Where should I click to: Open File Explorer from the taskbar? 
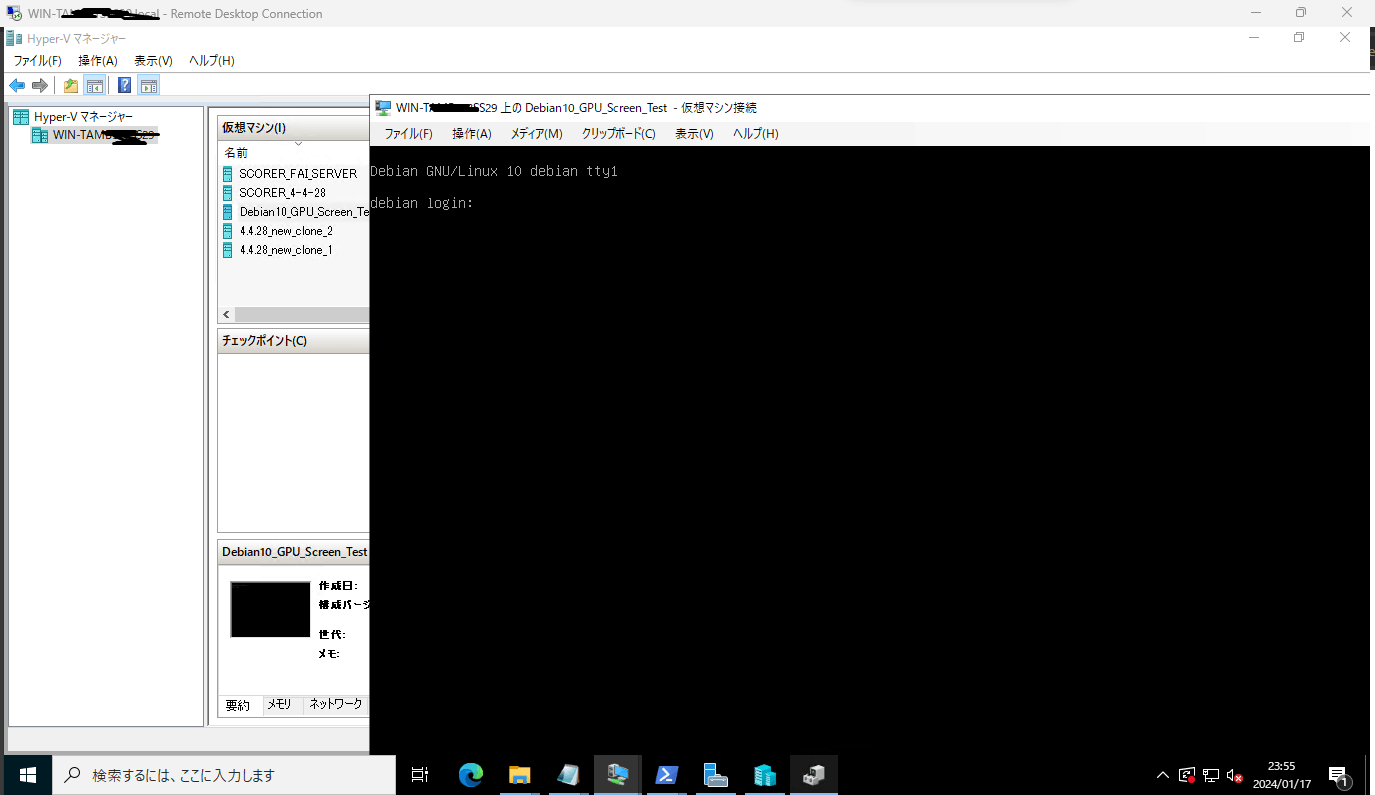coord(519,775)
